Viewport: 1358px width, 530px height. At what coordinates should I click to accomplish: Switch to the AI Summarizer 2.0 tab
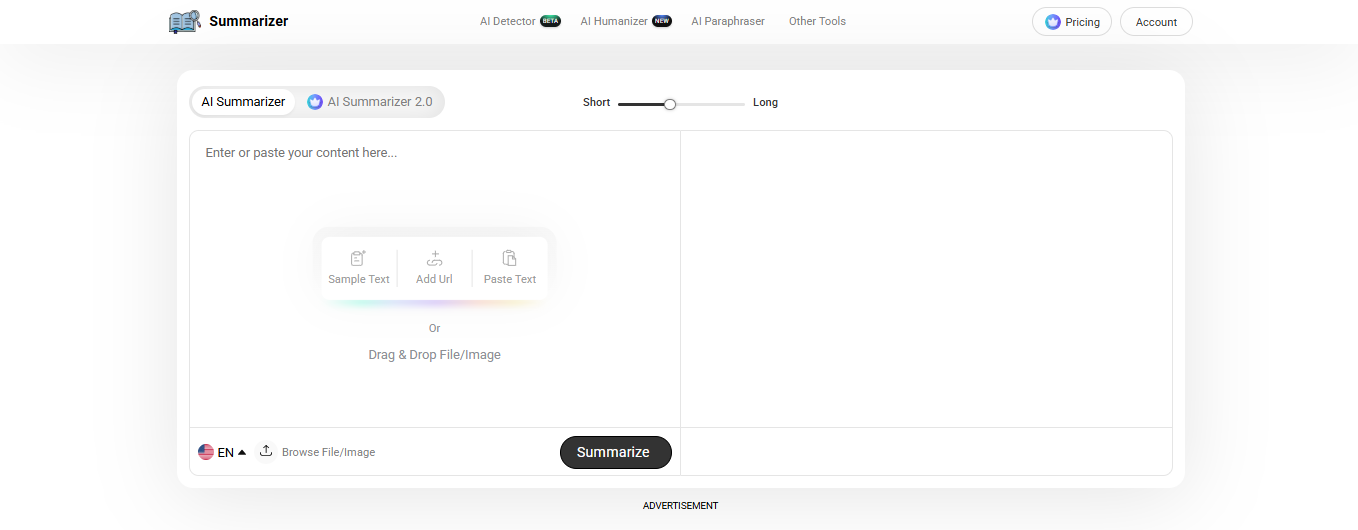coord(370,102)
